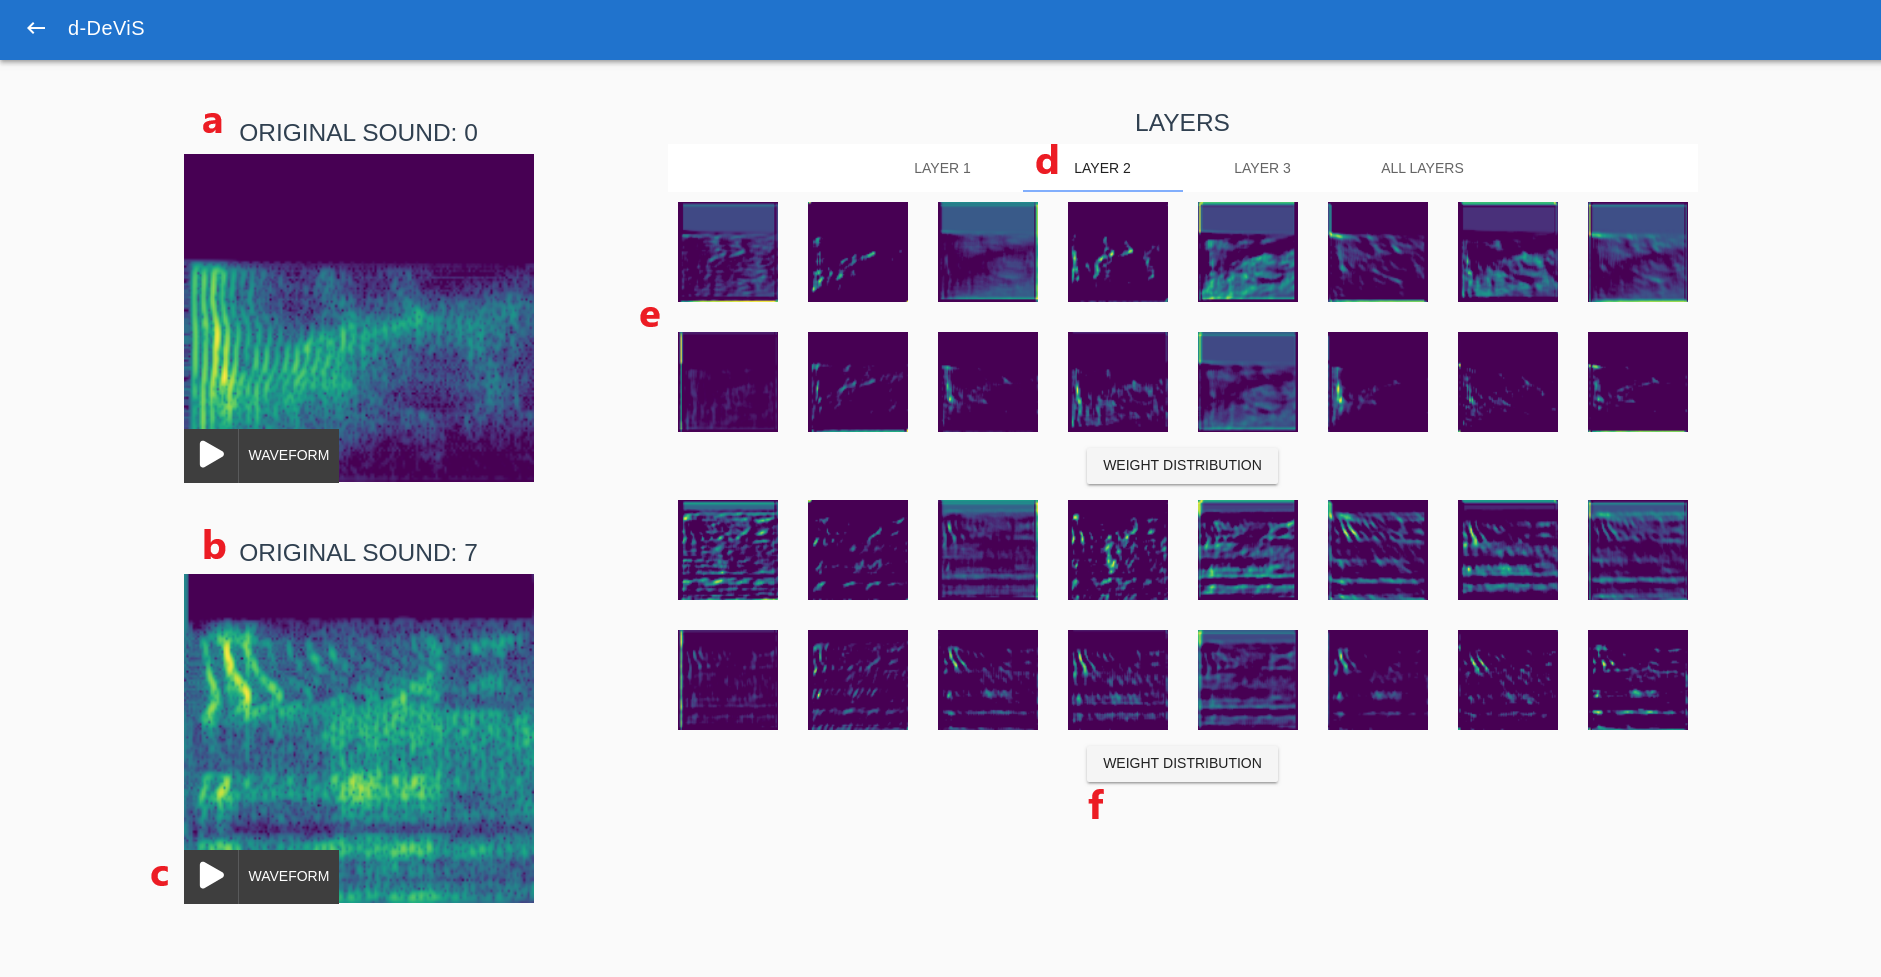The height and width of the screenshot is (977, 1881).
Task: Select fifth feature map in sound 7's bottom row
Action: [1248, 680]
